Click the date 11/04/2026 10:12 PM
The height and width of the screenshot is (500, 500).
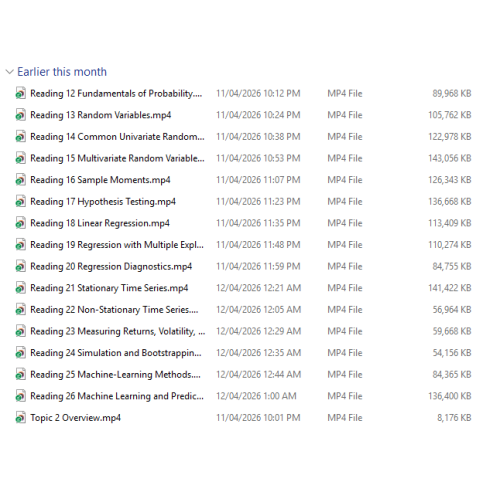coord(258,93)
